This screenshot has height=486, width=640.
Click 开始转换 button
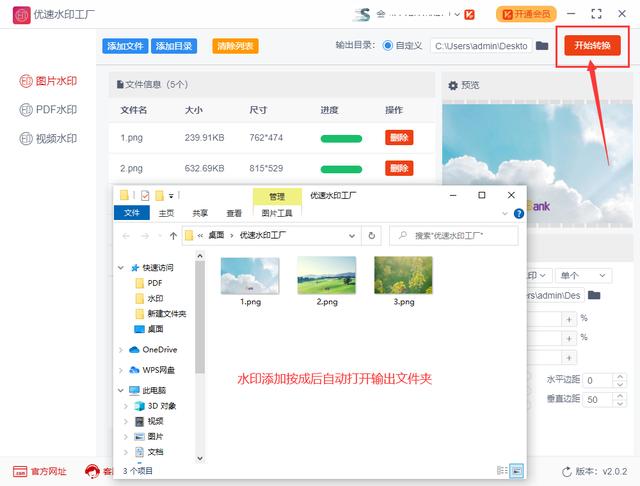coord(592,45)
